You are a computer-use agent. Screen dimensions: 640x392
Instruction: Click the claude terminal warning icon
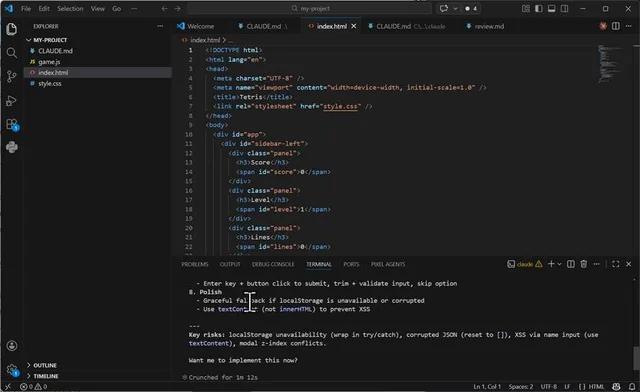[x=539, y=264]
